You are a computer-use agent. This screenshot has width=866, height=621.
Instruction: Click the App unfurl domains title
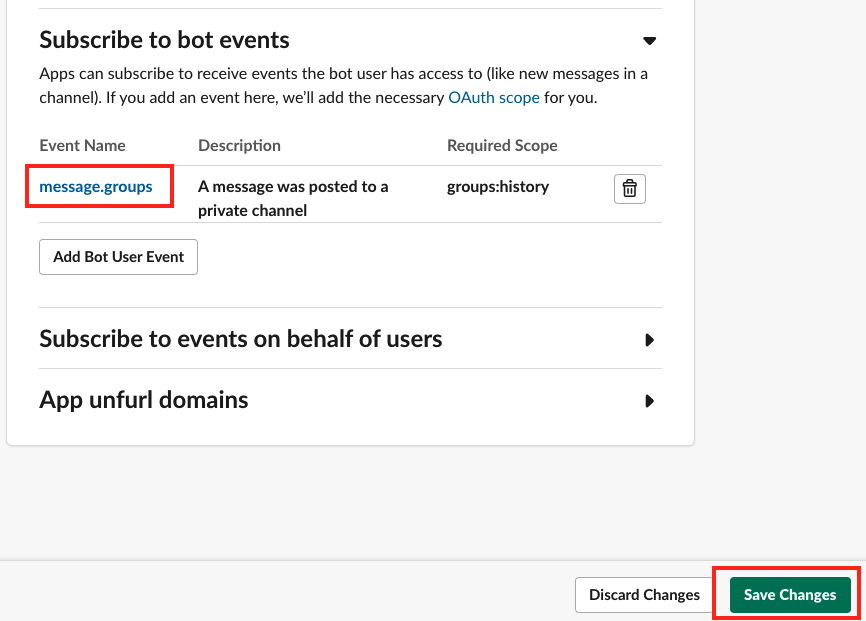pyautogui.click(x=144, y=400)
